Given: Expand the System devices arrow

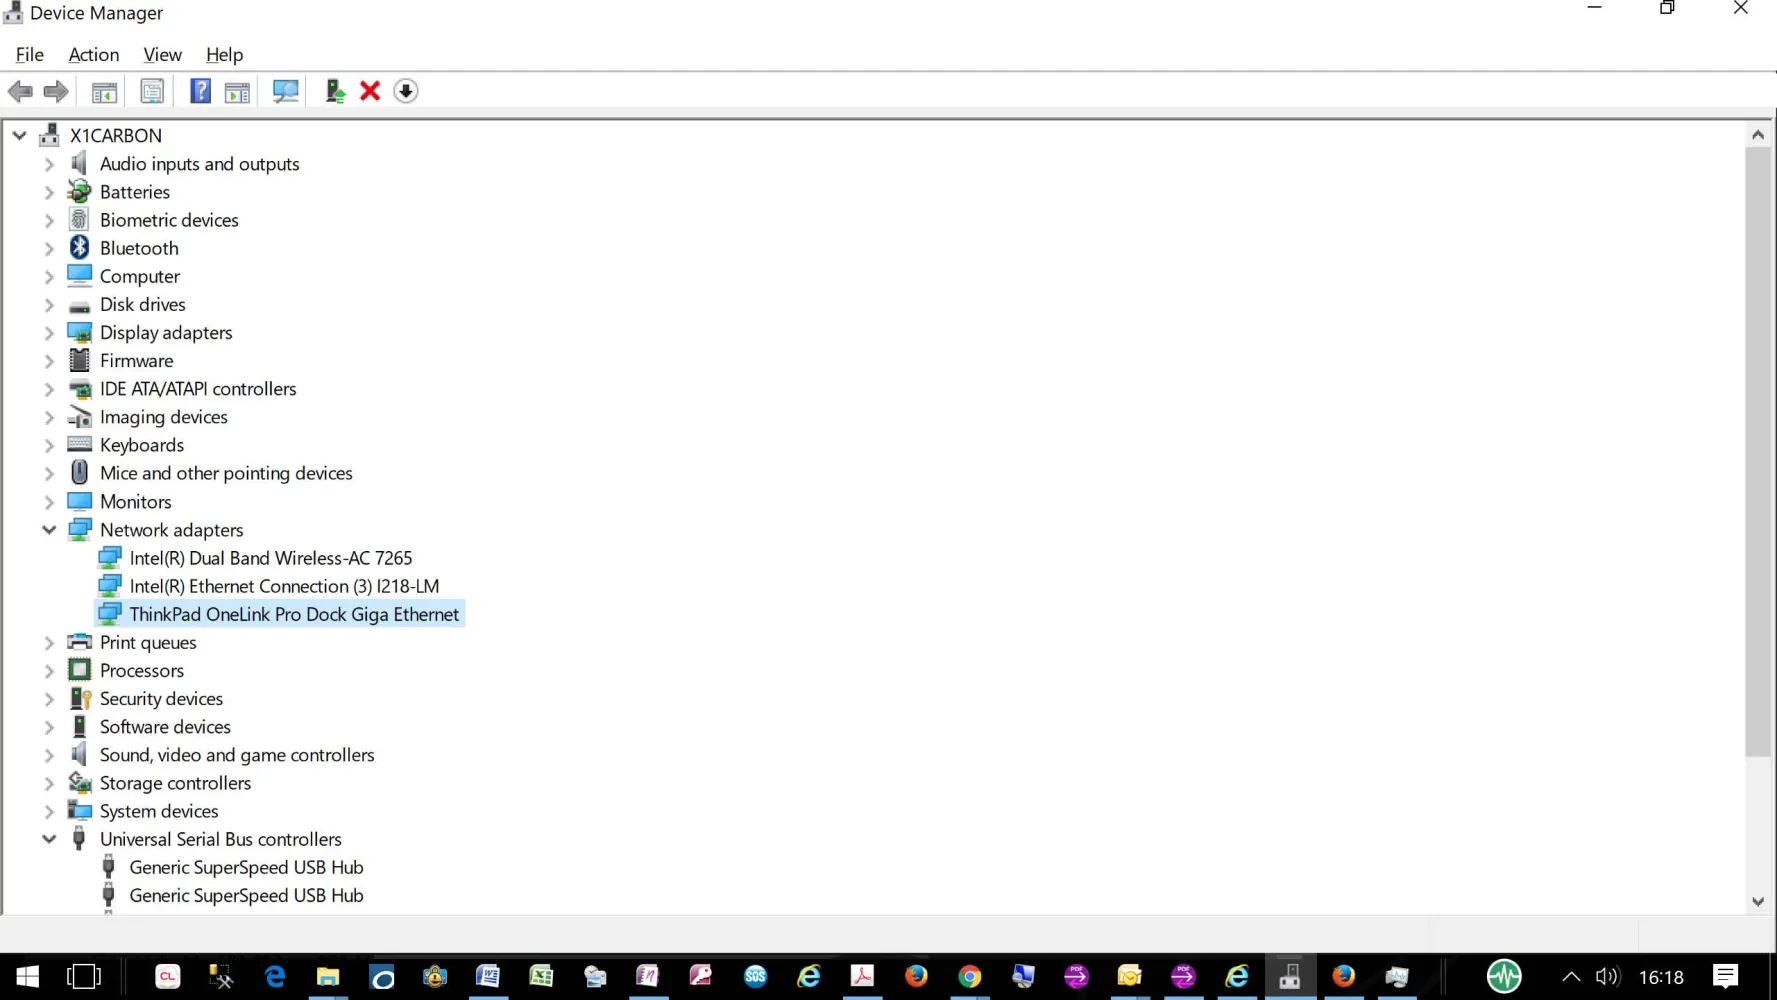Looking at the screenshot, I should coord(49,811).
